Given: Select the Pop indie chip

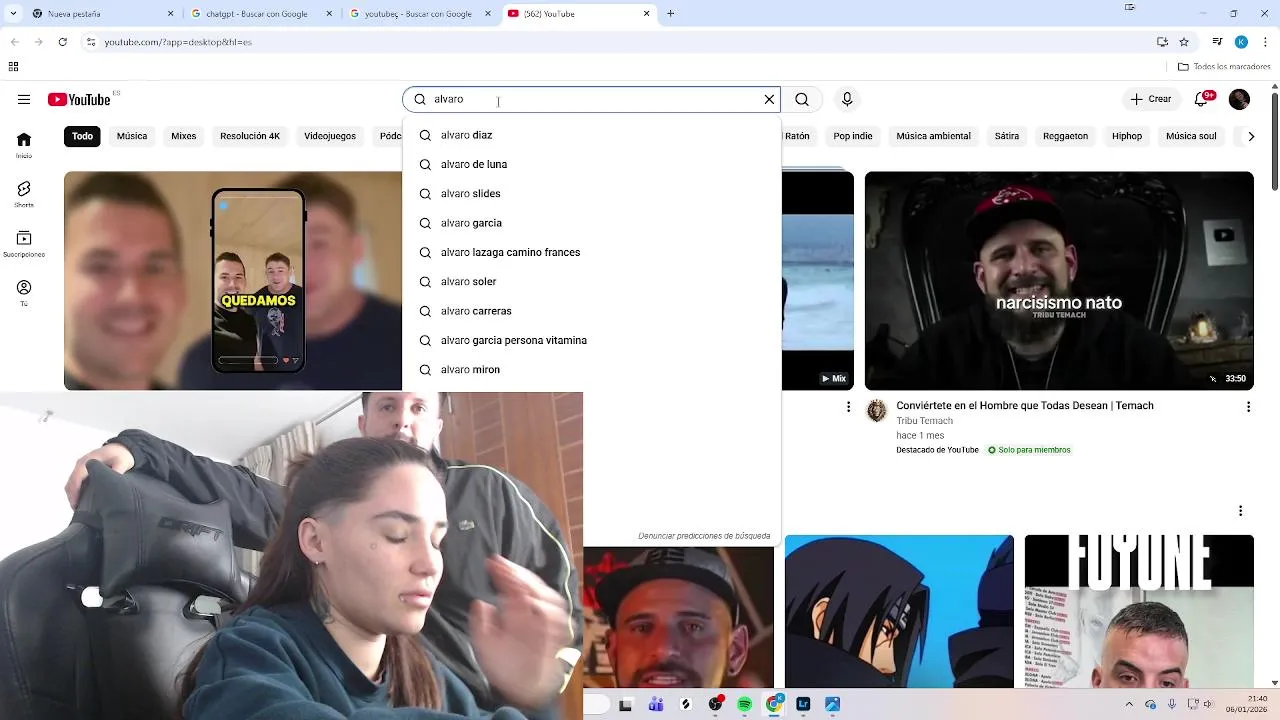Looking at the screenshot, I should (853, 136).
